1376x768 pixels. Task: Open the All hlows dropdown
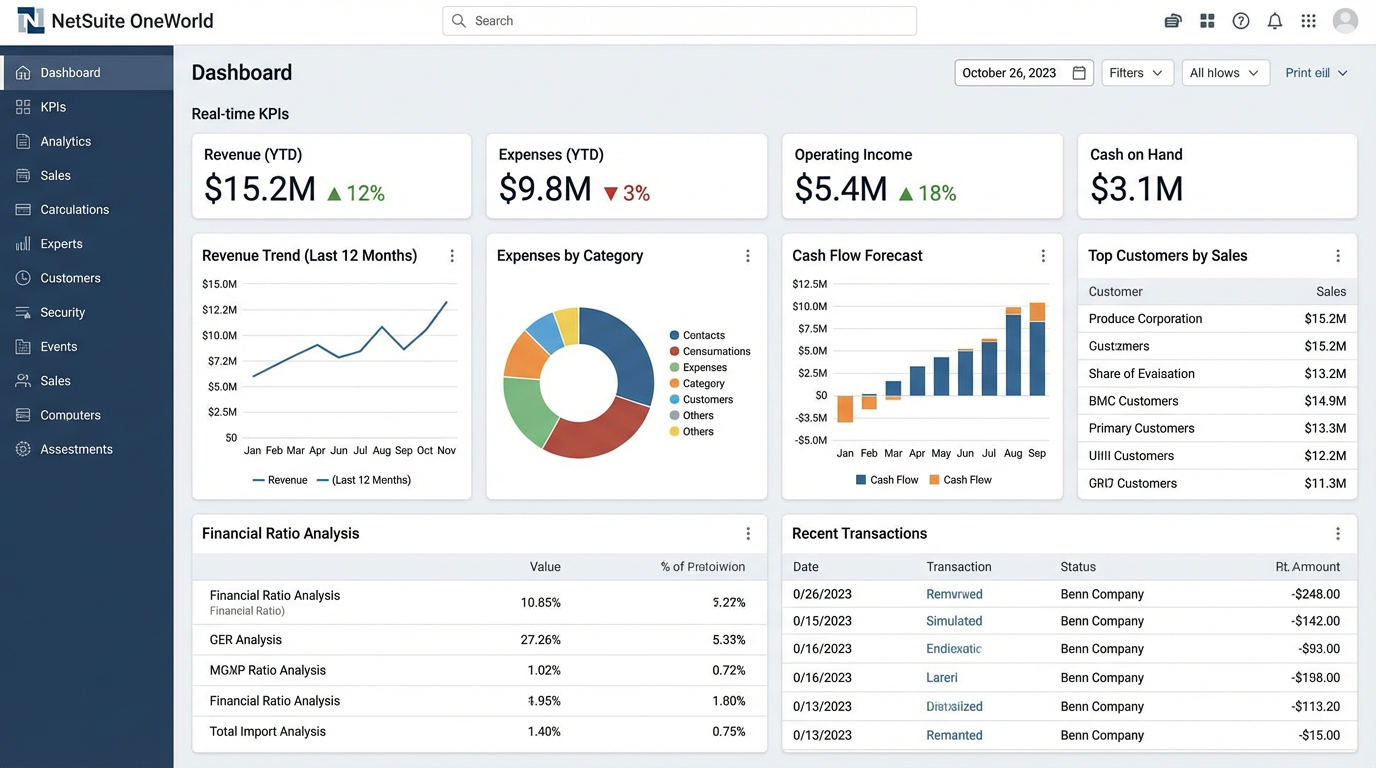(x=1225, y=72)
